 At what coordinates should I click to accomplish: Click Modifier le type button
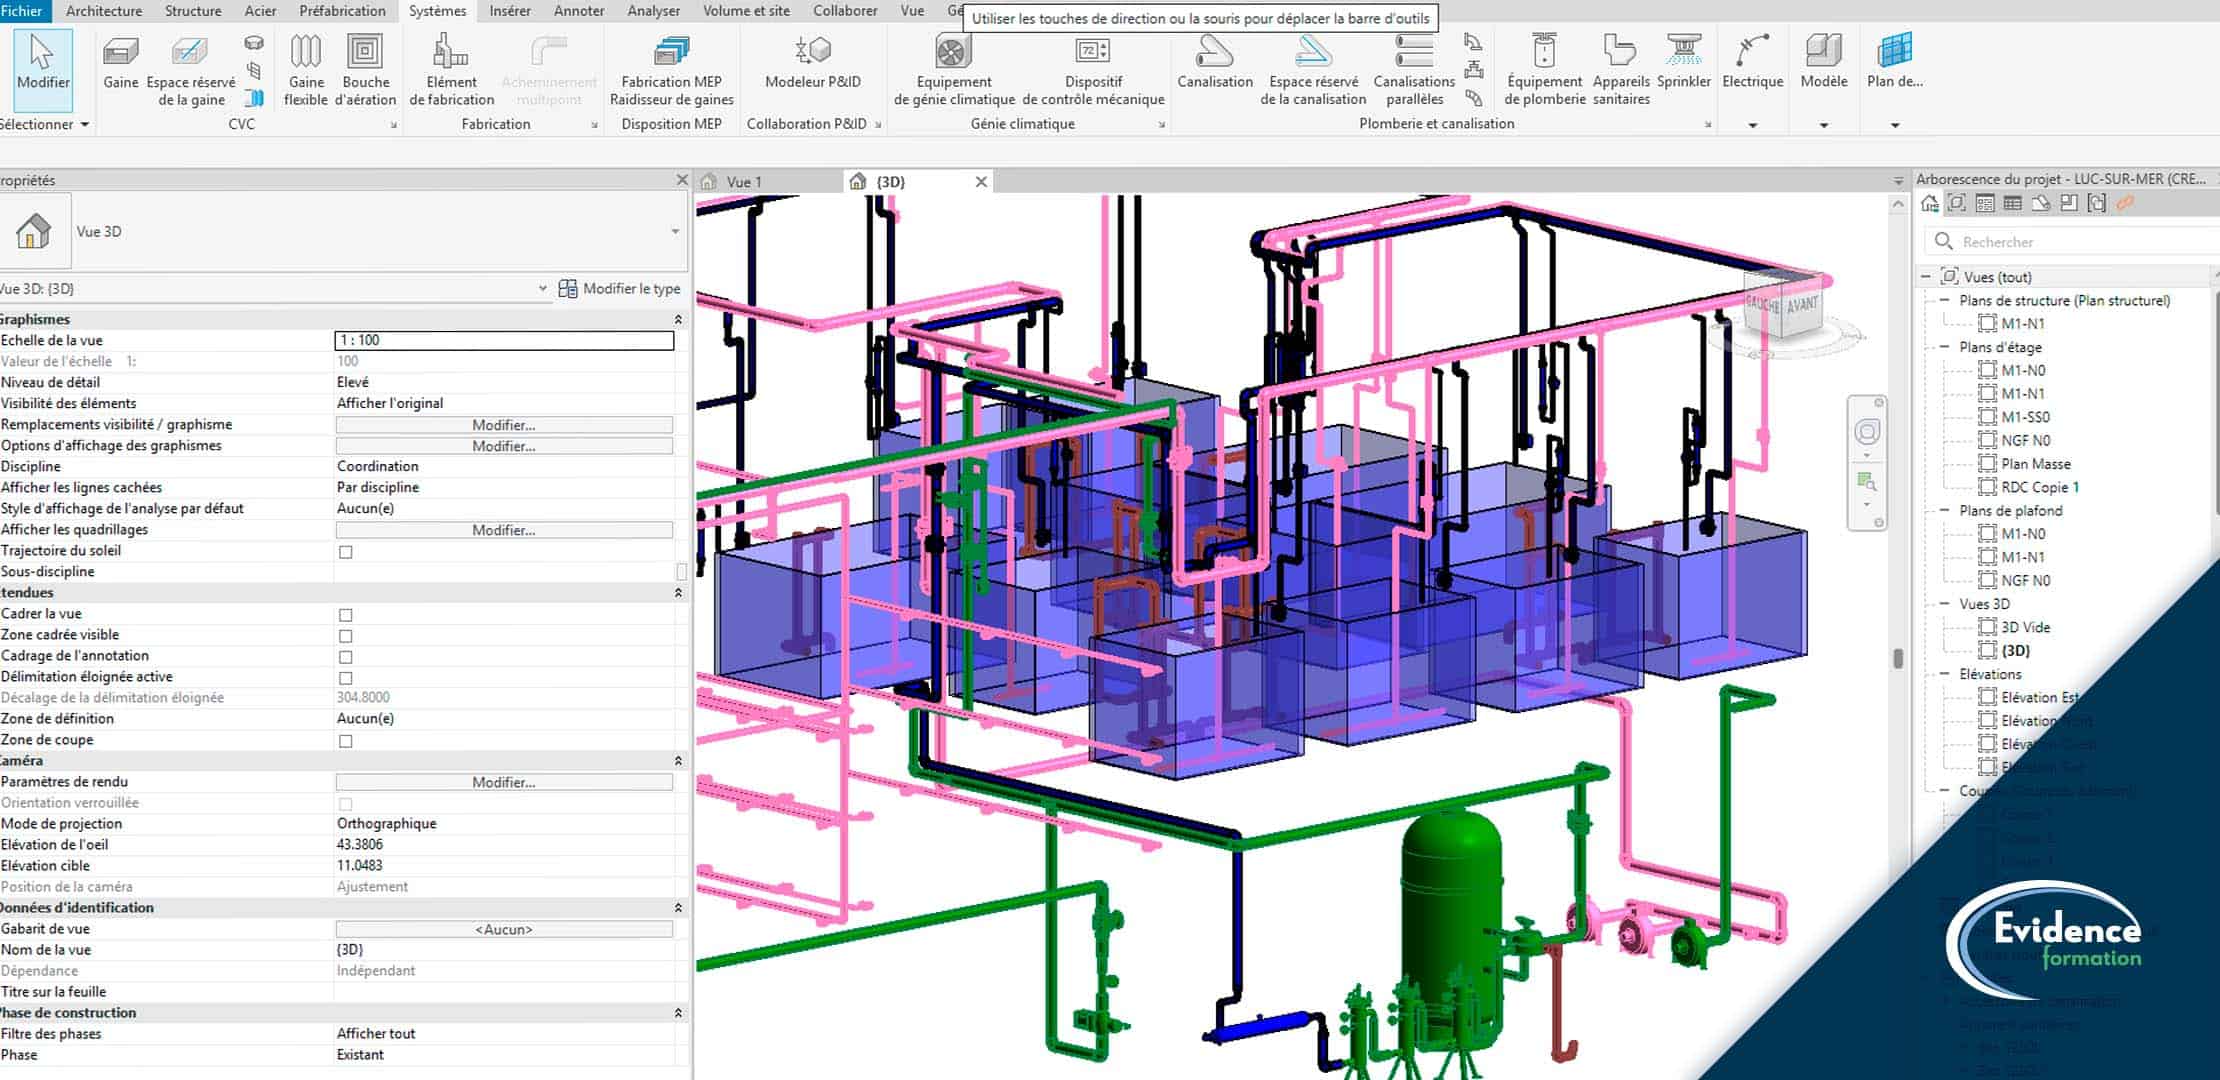click(619, 288)
